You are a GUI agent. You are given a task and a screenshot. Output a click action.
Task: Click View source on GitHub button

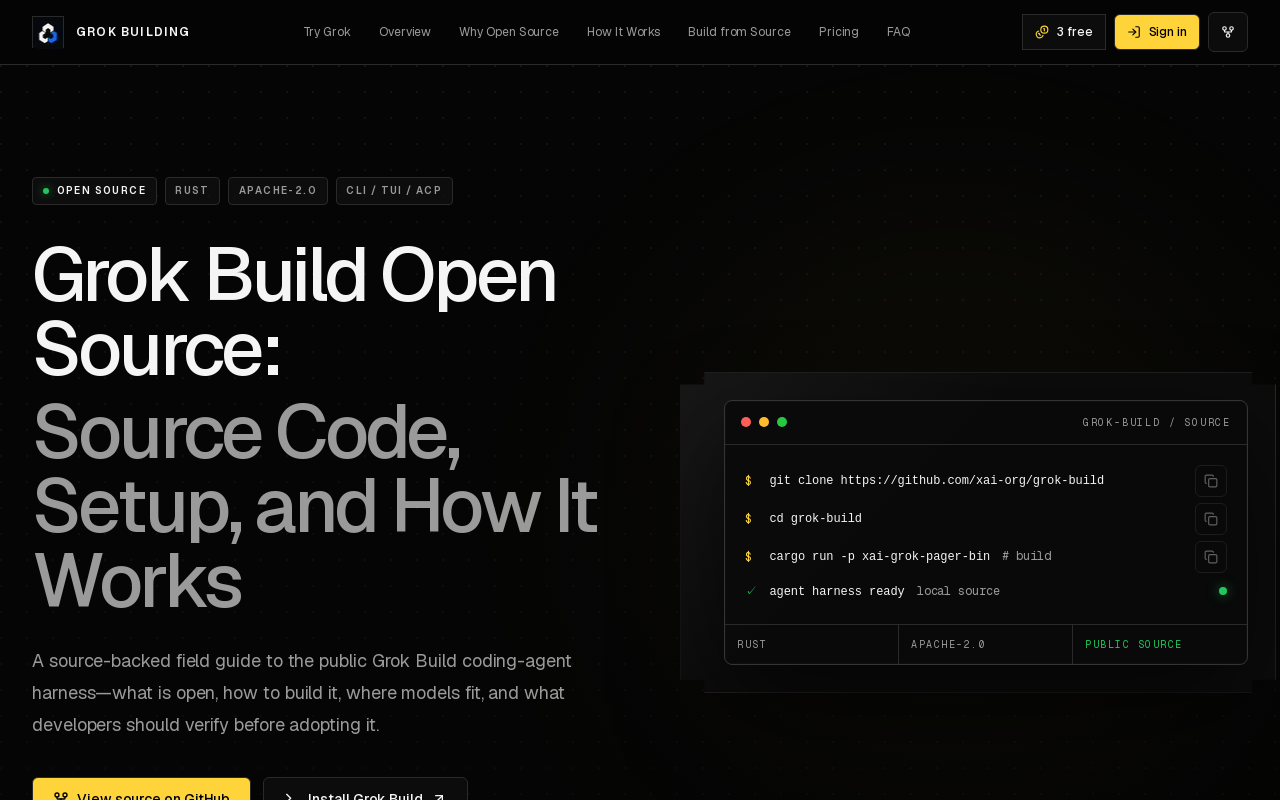[x=141, y=789]
